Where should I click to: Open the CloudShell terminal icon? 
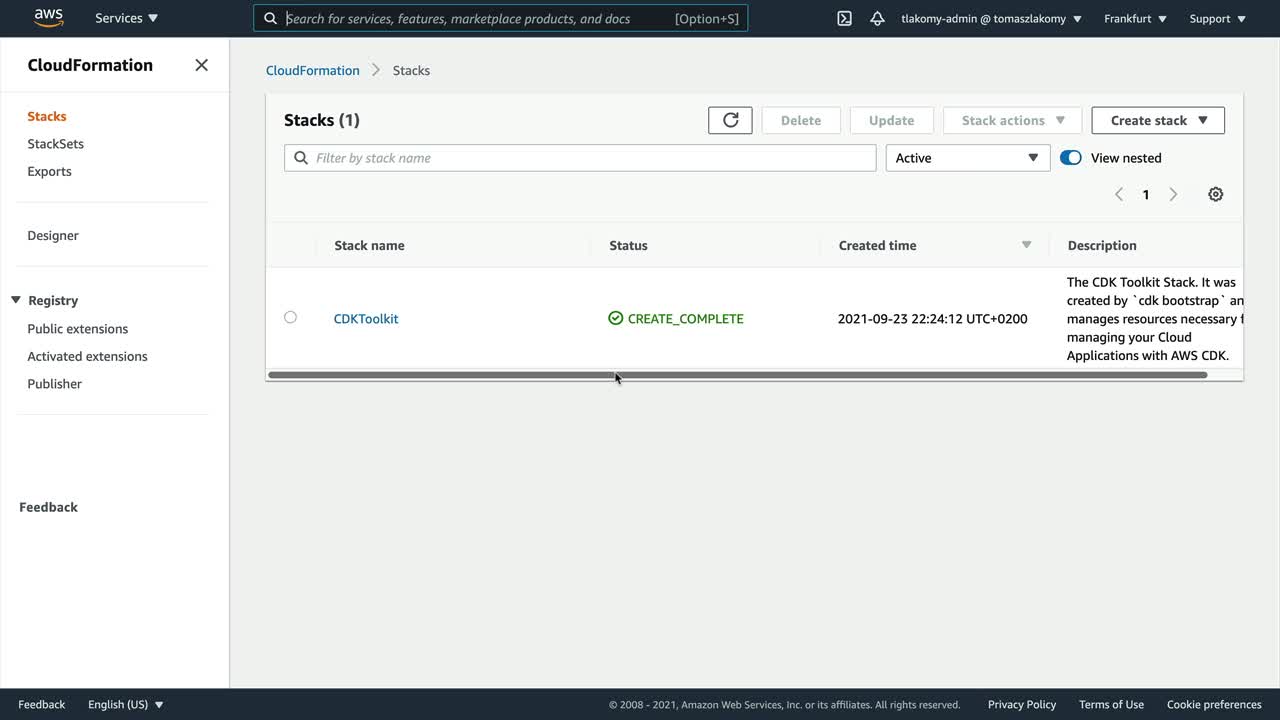tap(844, 18)
